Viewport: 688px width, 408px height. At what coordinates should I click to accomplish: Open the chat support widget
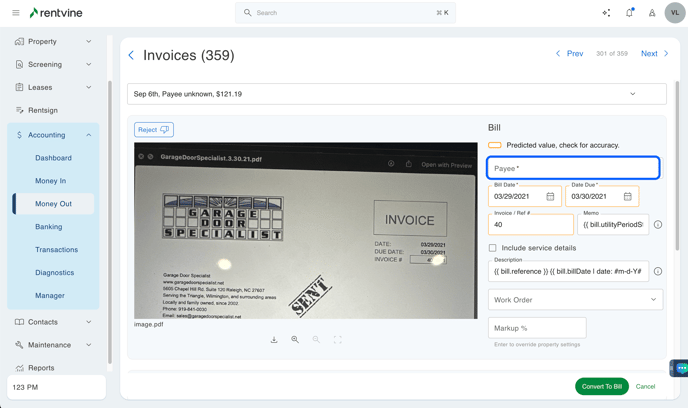coord(680,368)
